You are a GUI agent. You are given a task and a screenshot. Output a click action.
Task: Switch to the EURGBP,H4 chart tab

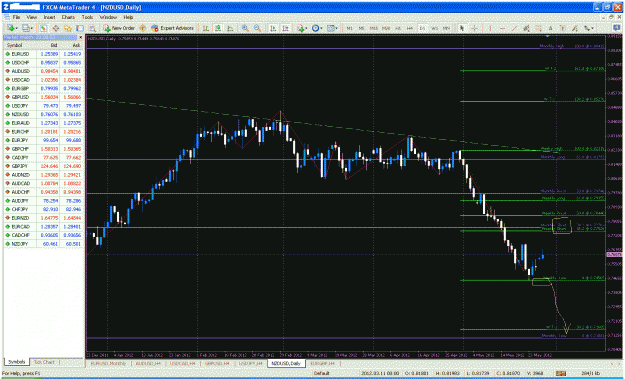tap(322, 363)
